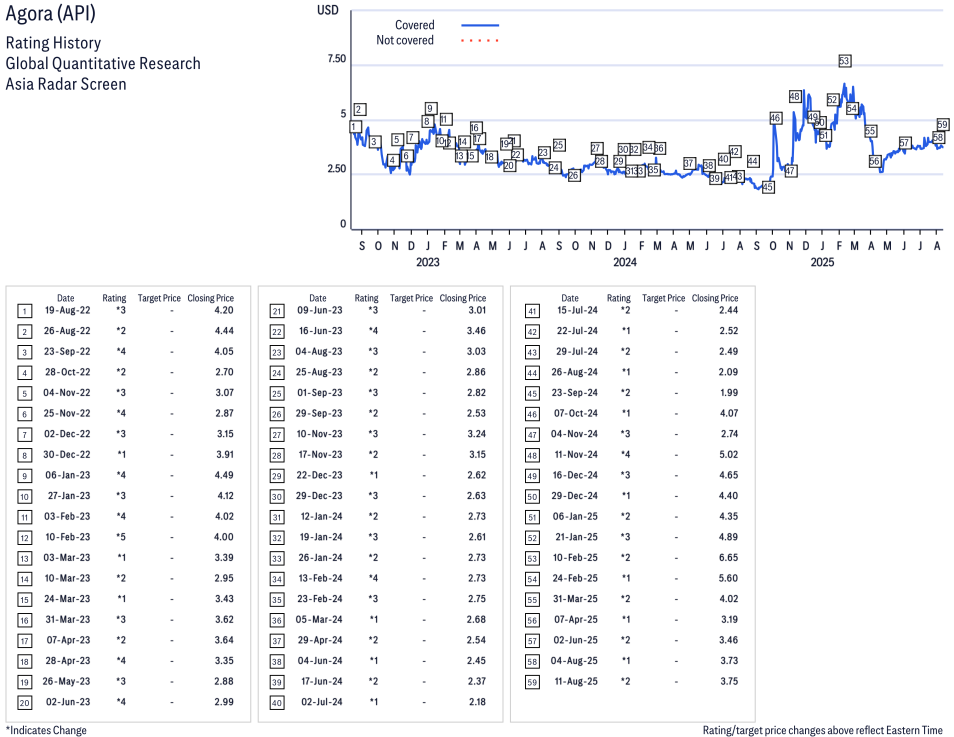Select the 'Covered' legend label
The height and width of the screenshot is (737, 954).
(414, 25)
